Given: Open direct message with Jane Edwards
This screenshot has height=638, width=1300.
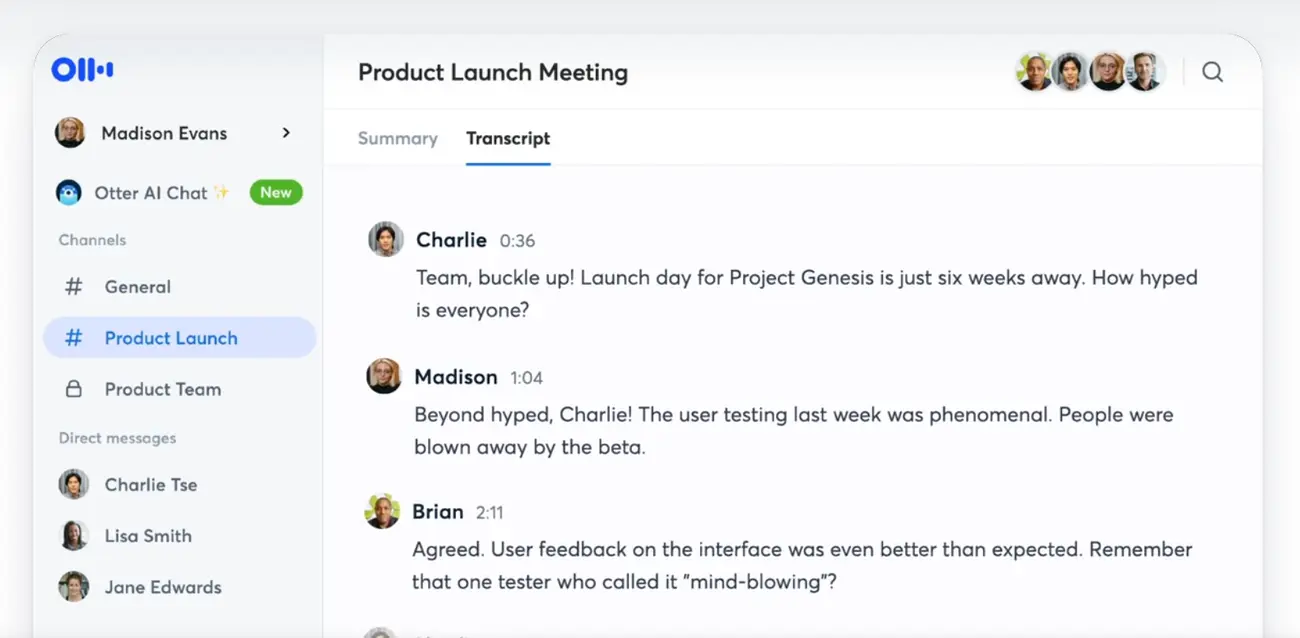Looking at the screenshot, I should pos(162,587).
